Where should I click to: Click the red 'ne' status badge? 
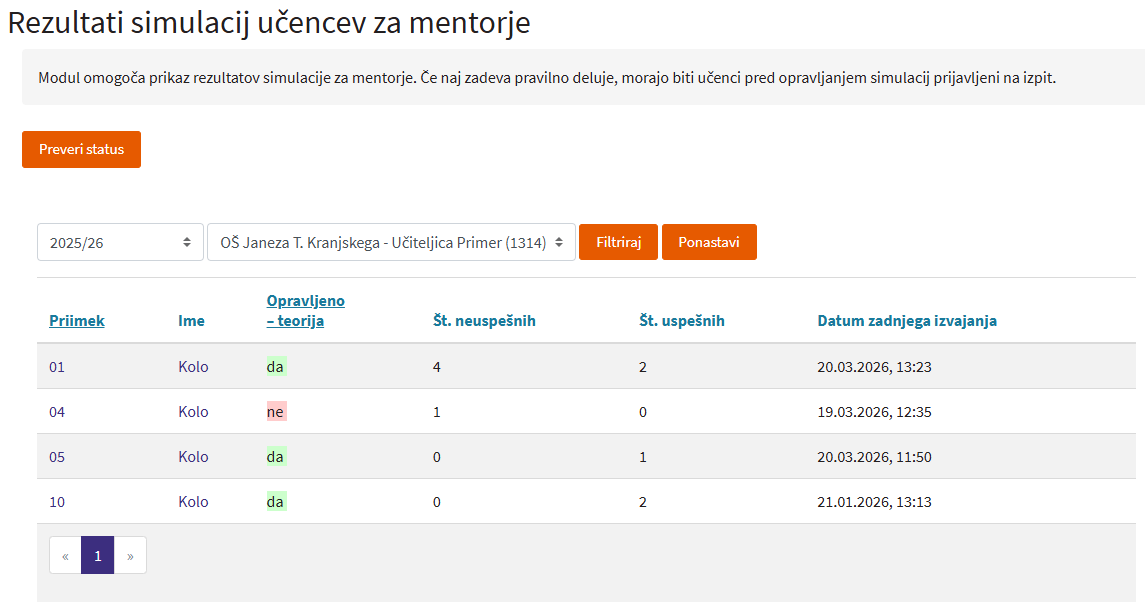276,412
